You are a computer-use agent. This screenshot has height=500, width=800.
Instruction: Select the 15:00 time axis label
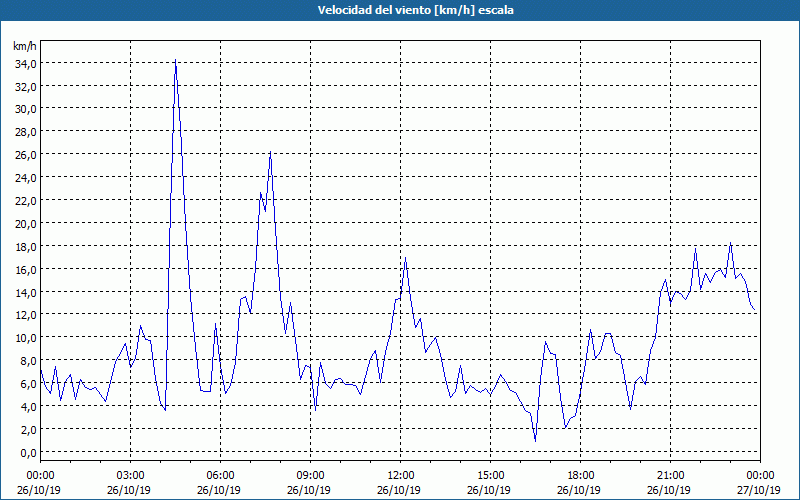(x=490, y=476)
